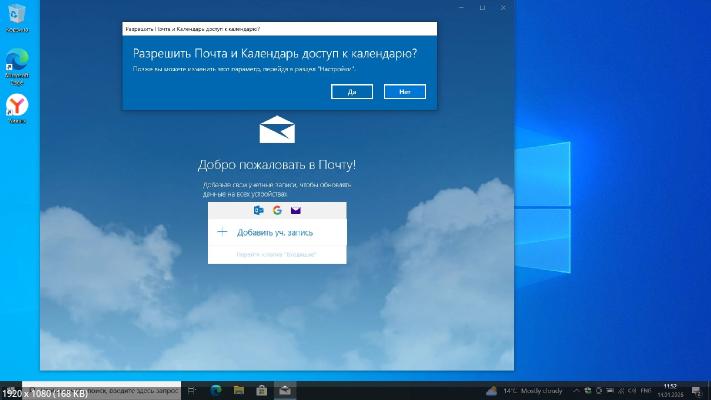
Task: Select the Yahoo mail icon
Action: pos(295,211)
